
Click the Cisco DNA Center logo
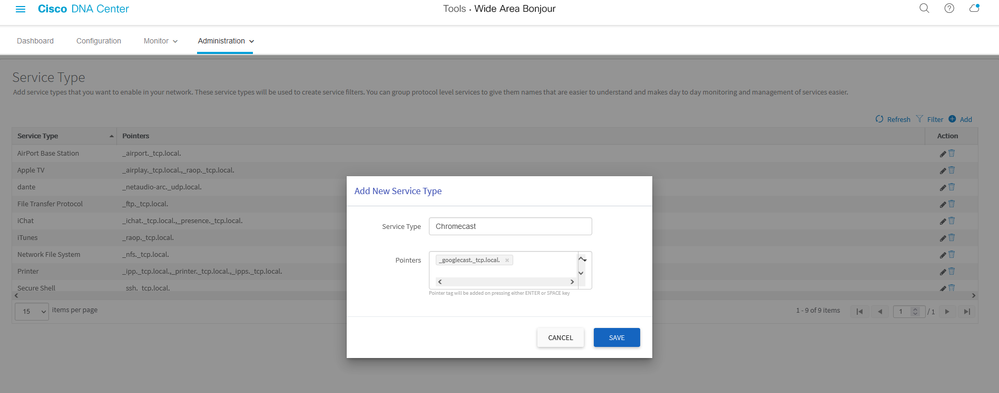[83, 9]
